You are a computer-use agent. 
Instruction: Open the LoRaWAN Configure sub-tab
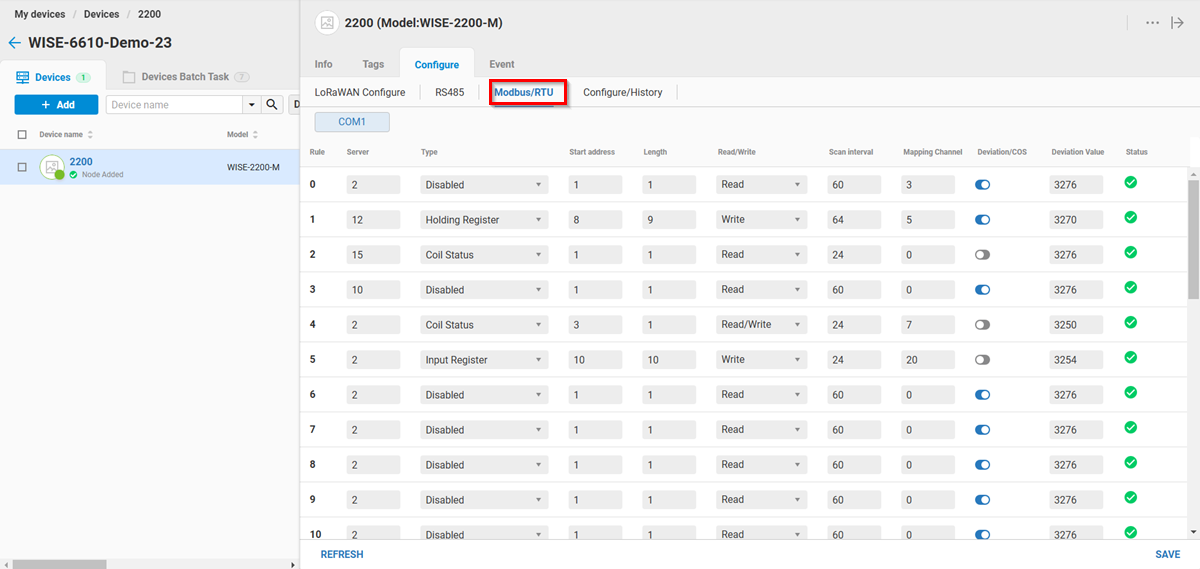coord(360,92)
